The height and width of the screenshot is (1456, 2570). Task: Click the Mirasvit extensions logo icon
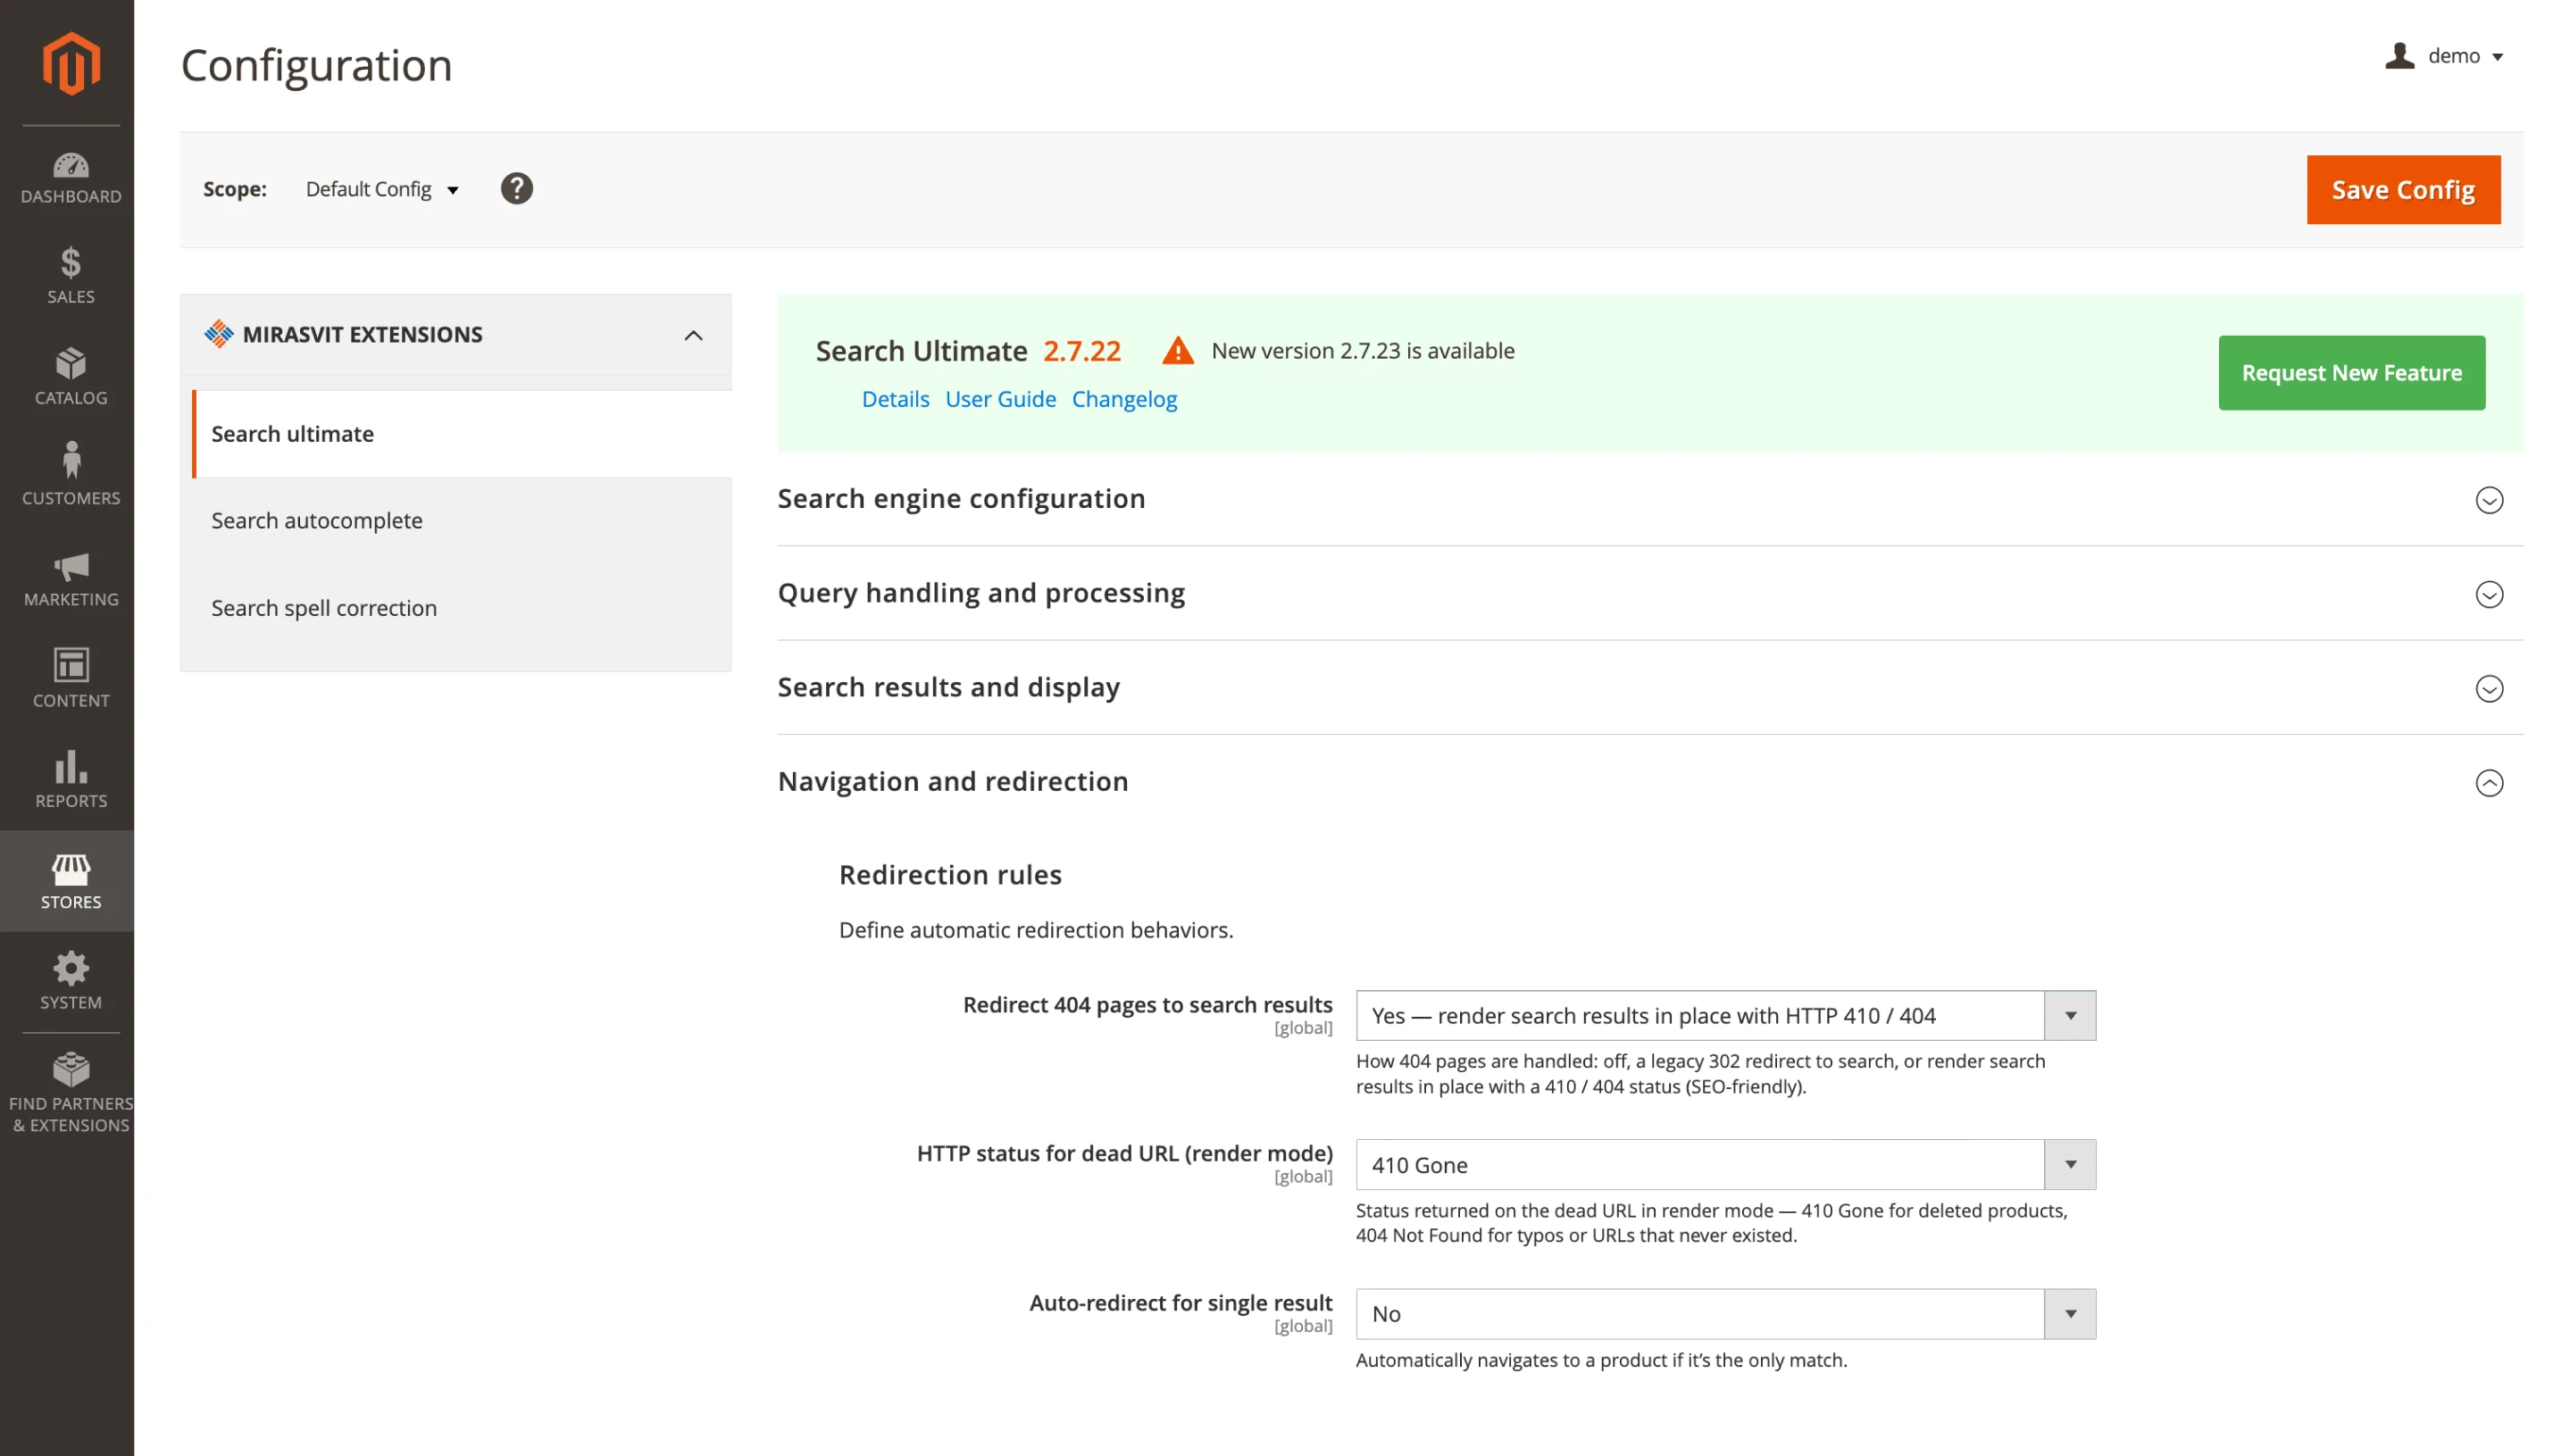[x=219, y=334]
